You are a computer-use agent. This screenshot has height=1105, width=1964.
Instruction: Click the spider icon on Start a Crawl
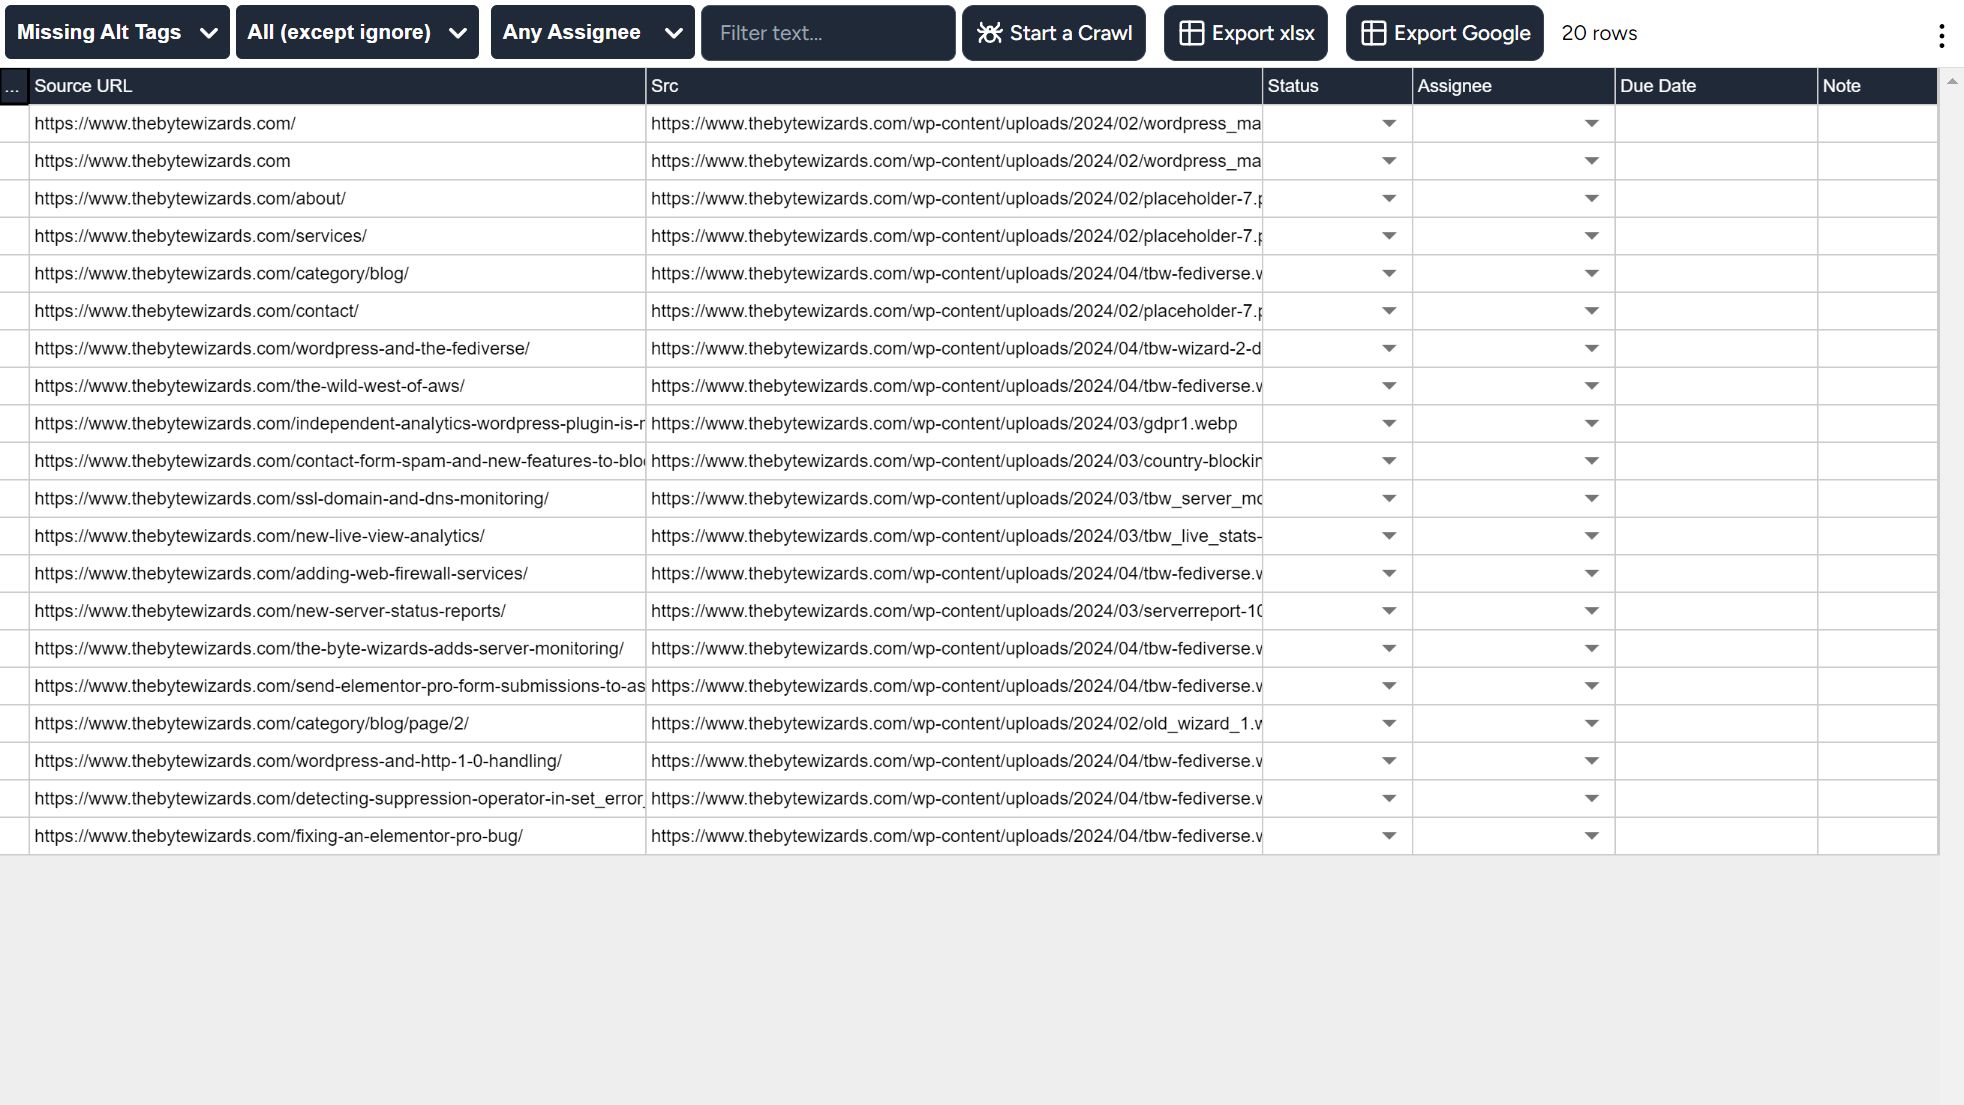[989, 33]
